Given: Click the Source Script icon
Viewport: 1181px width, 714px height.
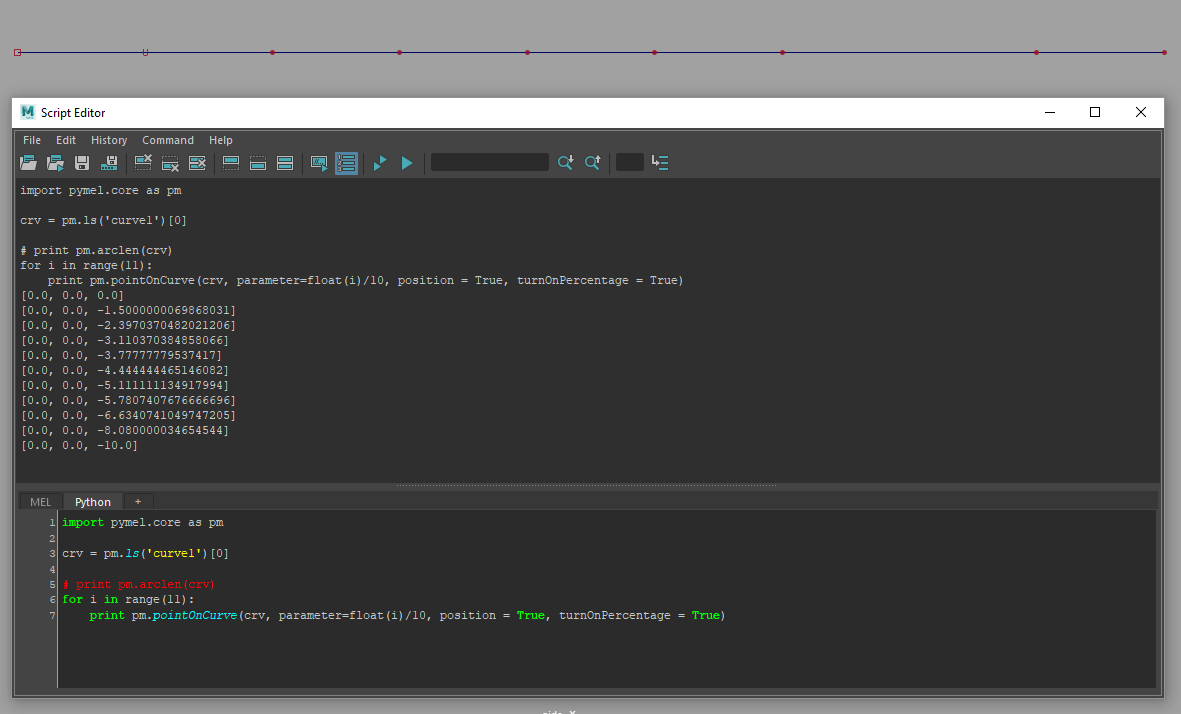Looking at the screenshot, I should point(55,163).
